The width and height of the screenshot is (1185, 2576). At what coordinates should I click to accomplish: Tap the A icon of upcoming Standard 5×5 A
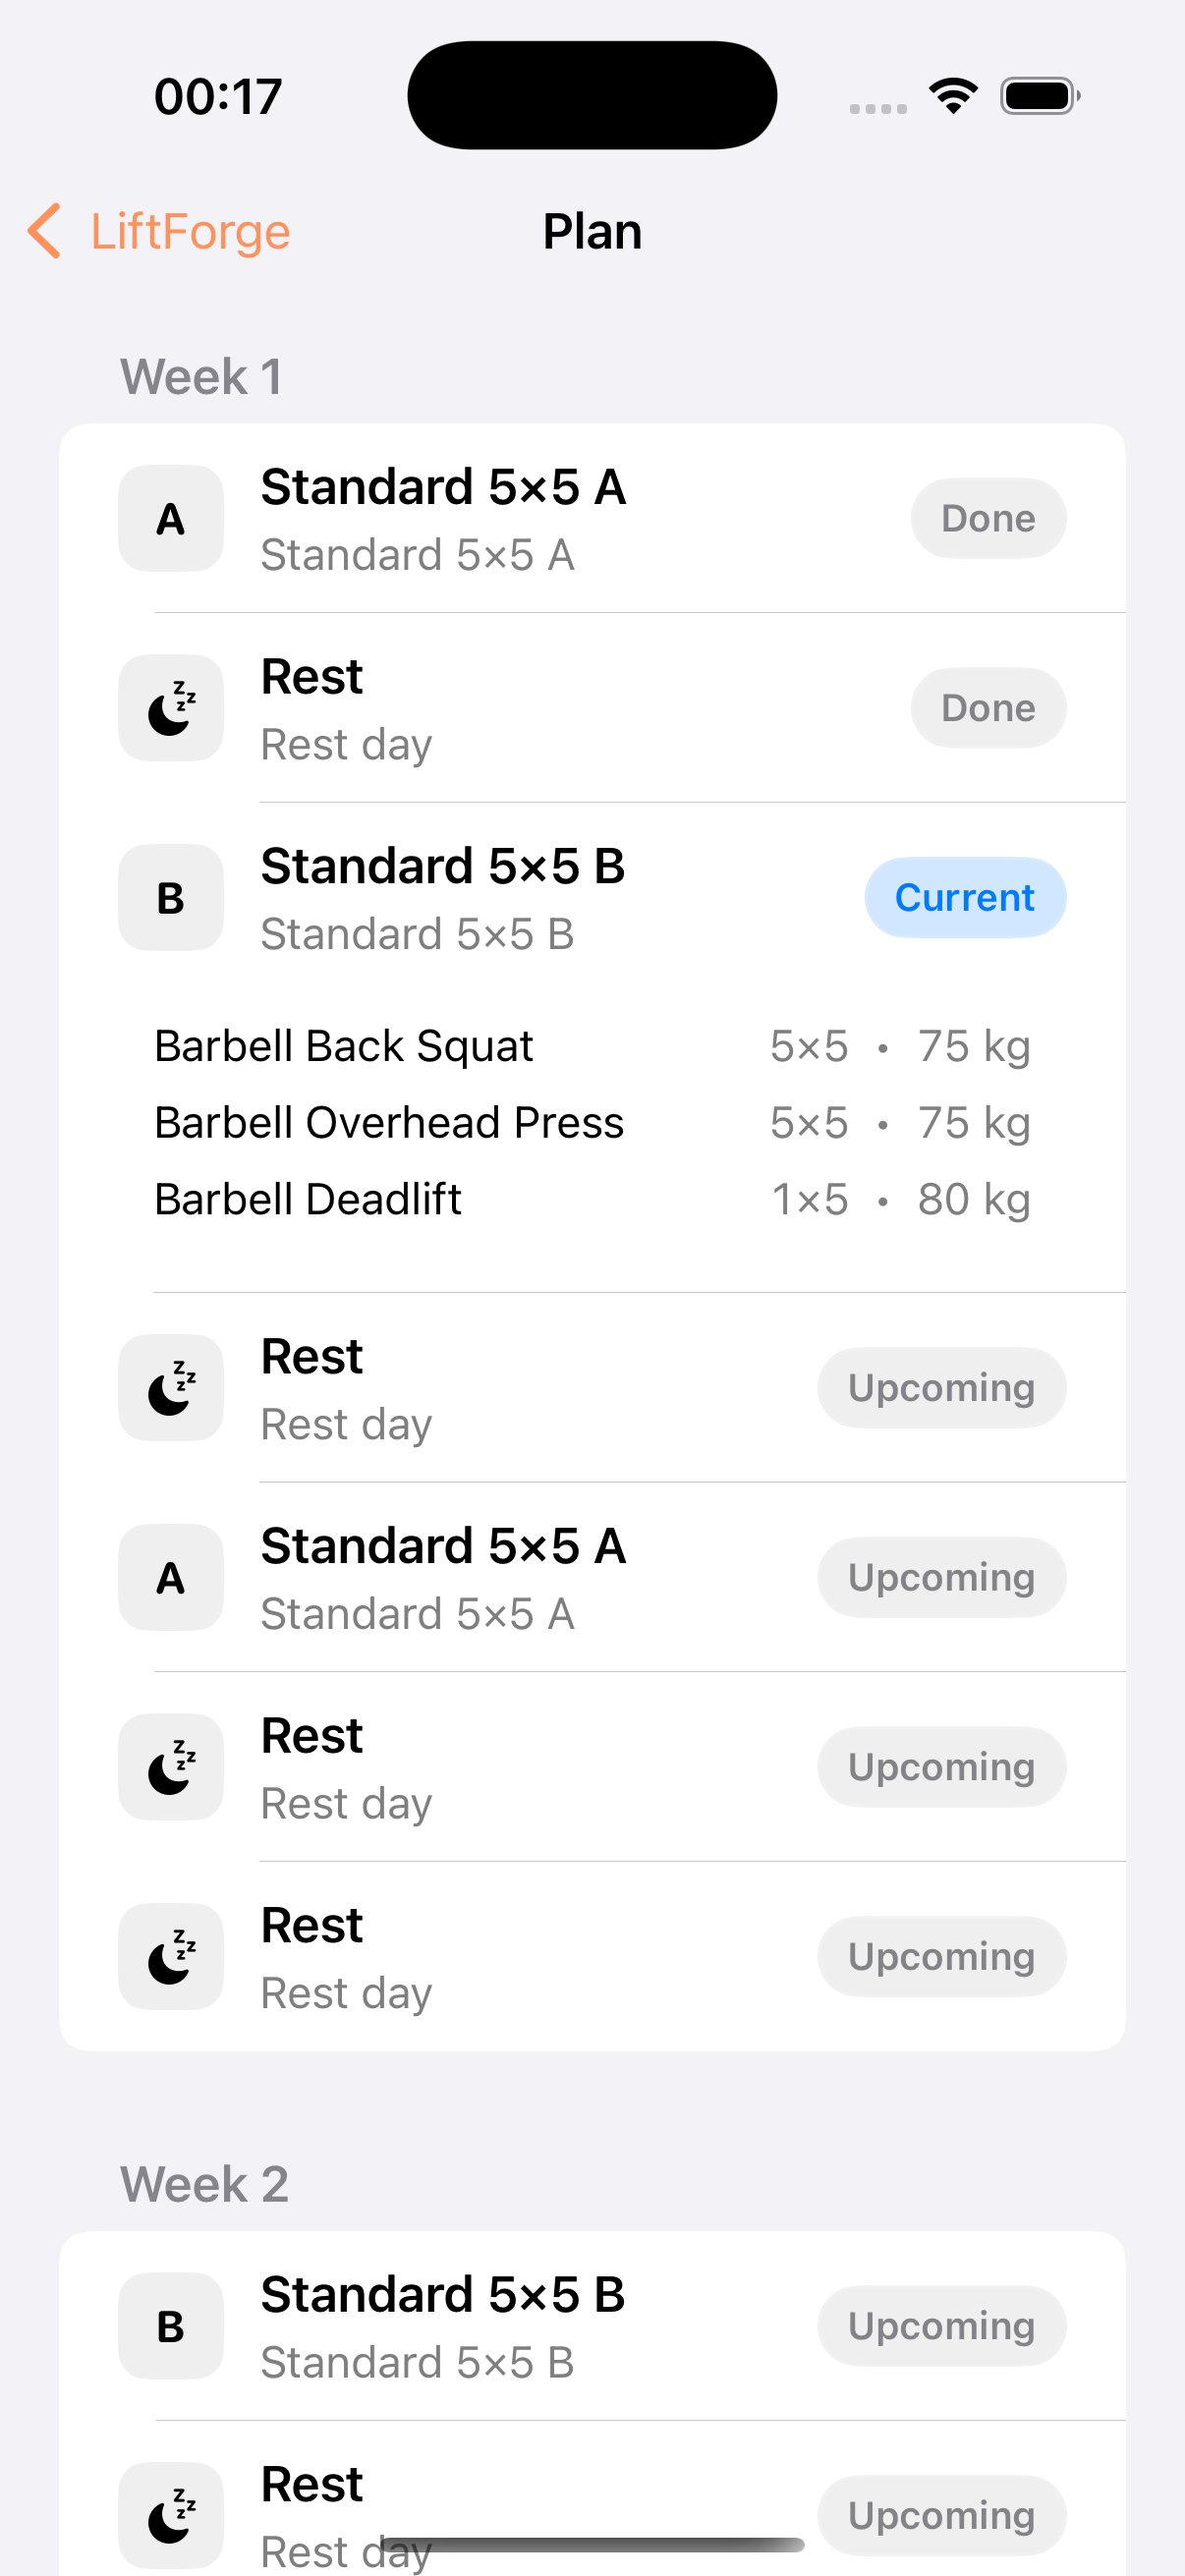tap(171, 1578)
